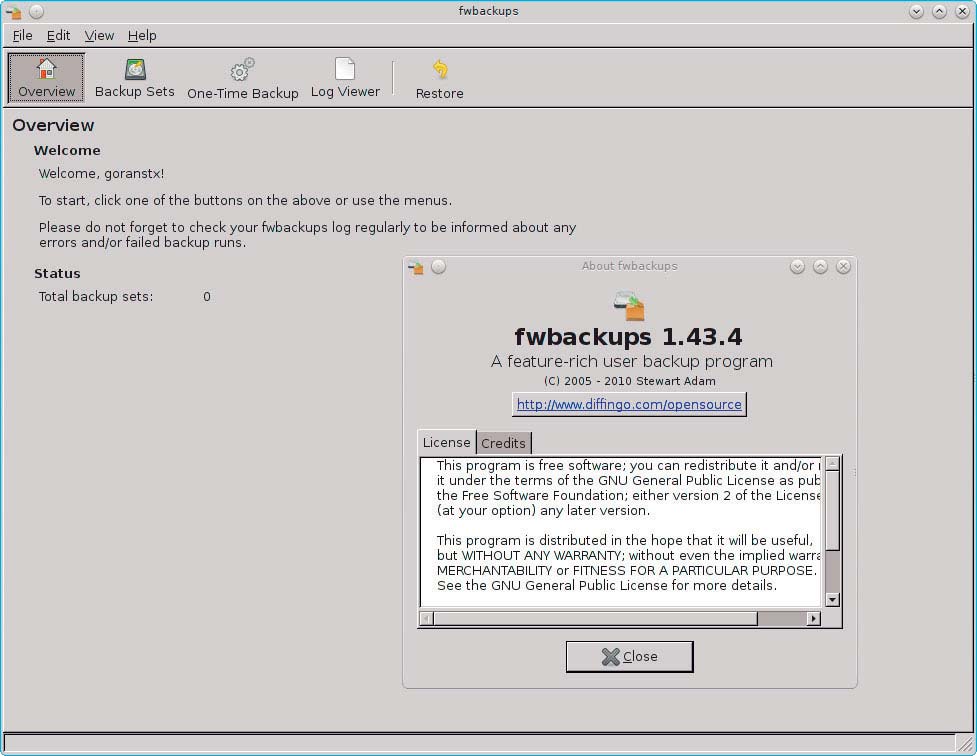Close About fwbackups with title bar X
This screenshot has width=977, height=756.
pyautogui.click(x=843, y=267)
